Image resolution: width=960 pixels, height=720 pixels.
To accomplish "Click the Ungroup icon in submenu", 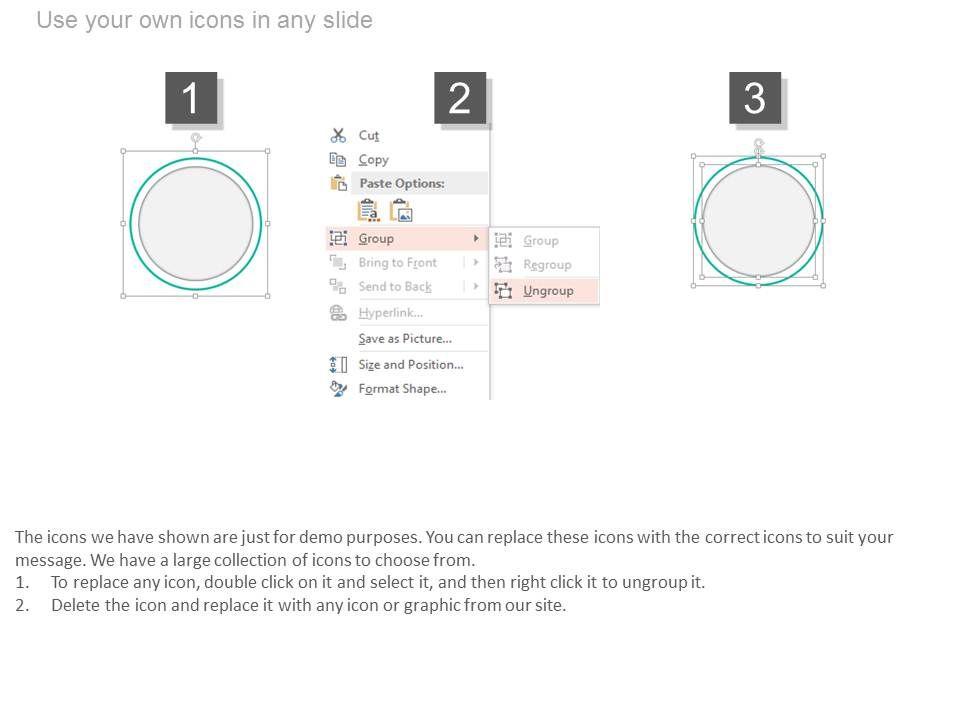I will 503,291.
